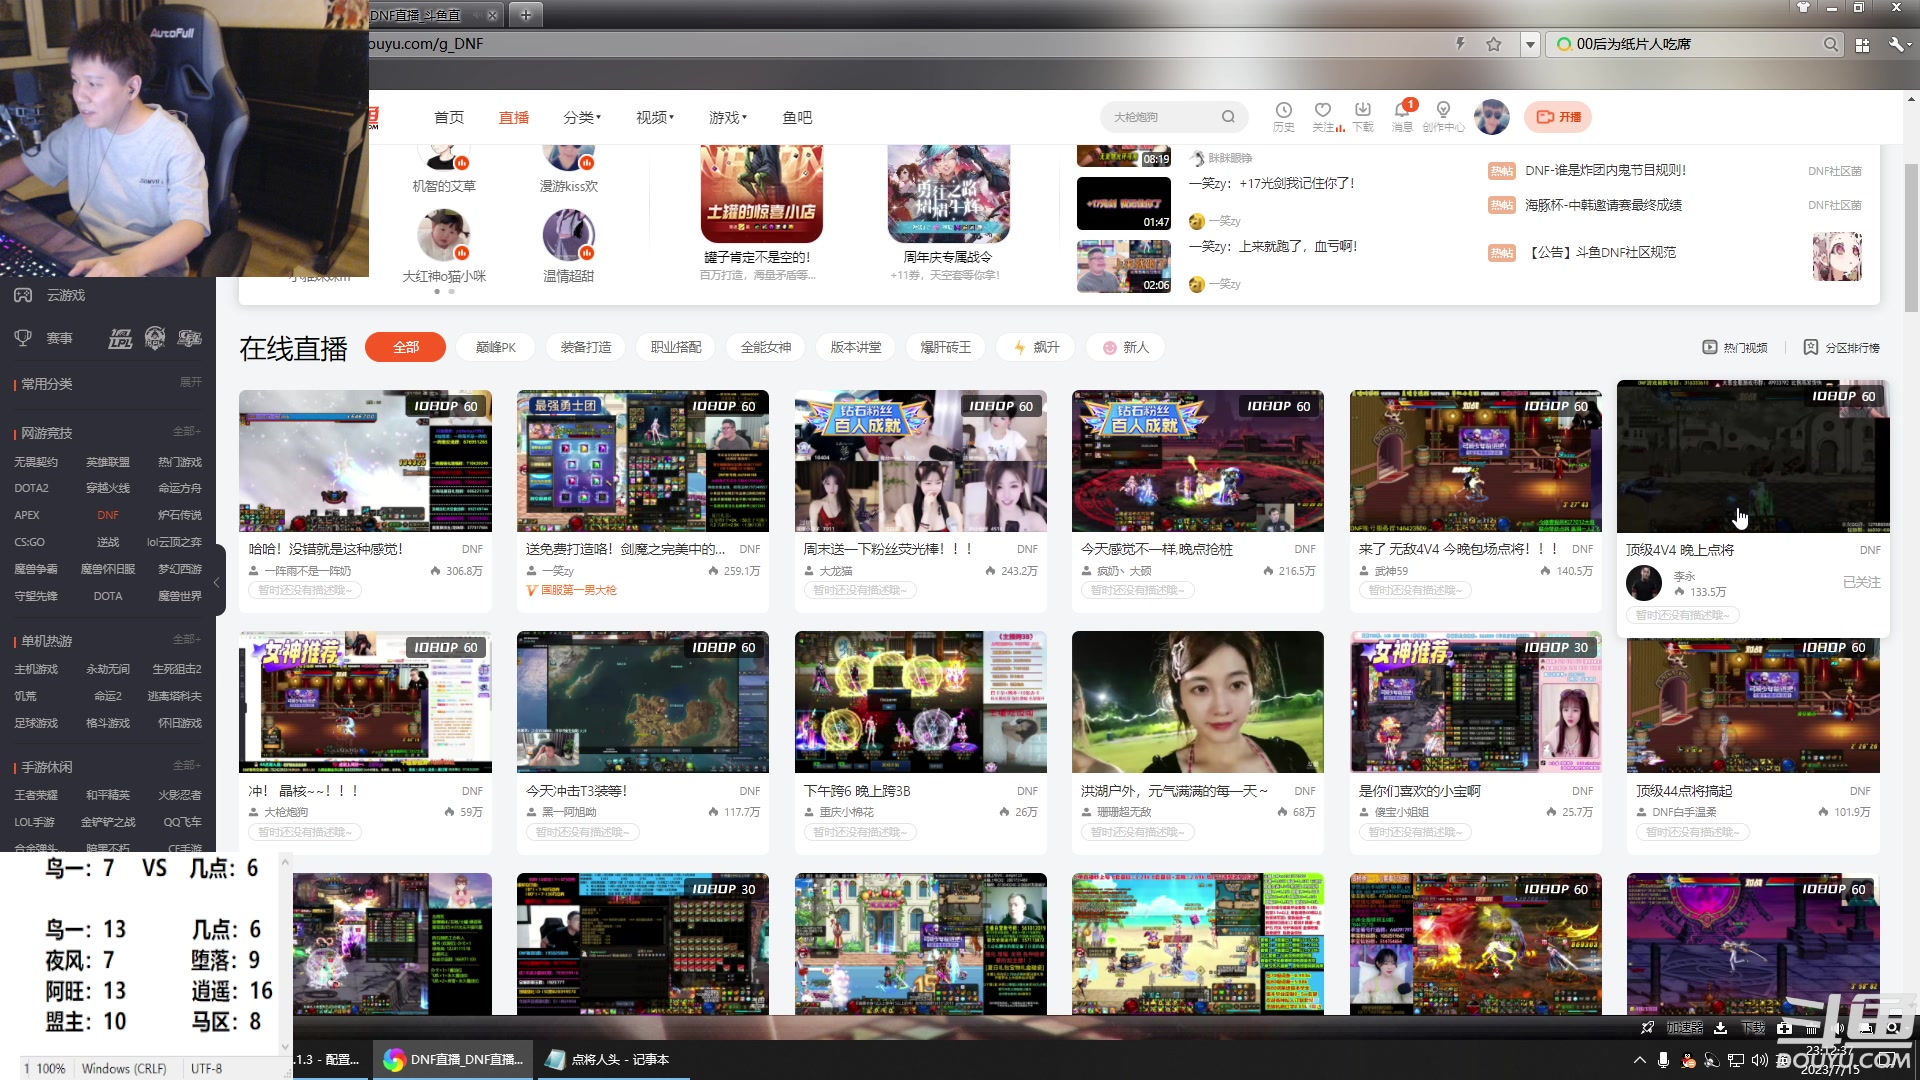Screen dimensions: 1920x1080
Task: Select the 装备打造 filter tab
Action: [586, 347]
